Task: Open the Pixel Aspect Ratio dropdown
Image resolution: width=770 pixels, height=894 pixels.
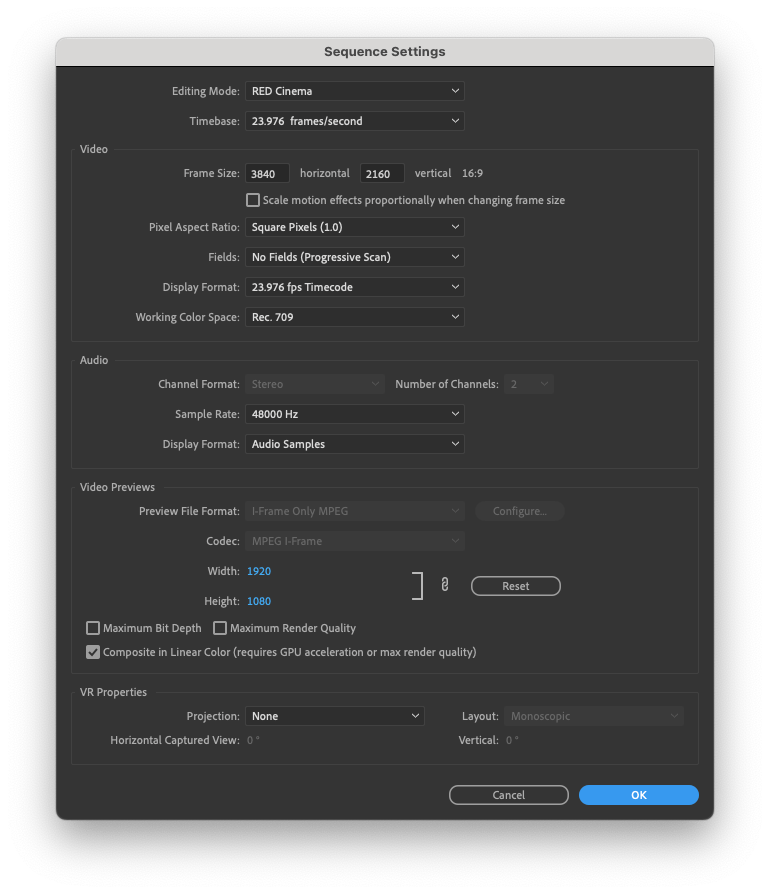Action: pos(355,227)
